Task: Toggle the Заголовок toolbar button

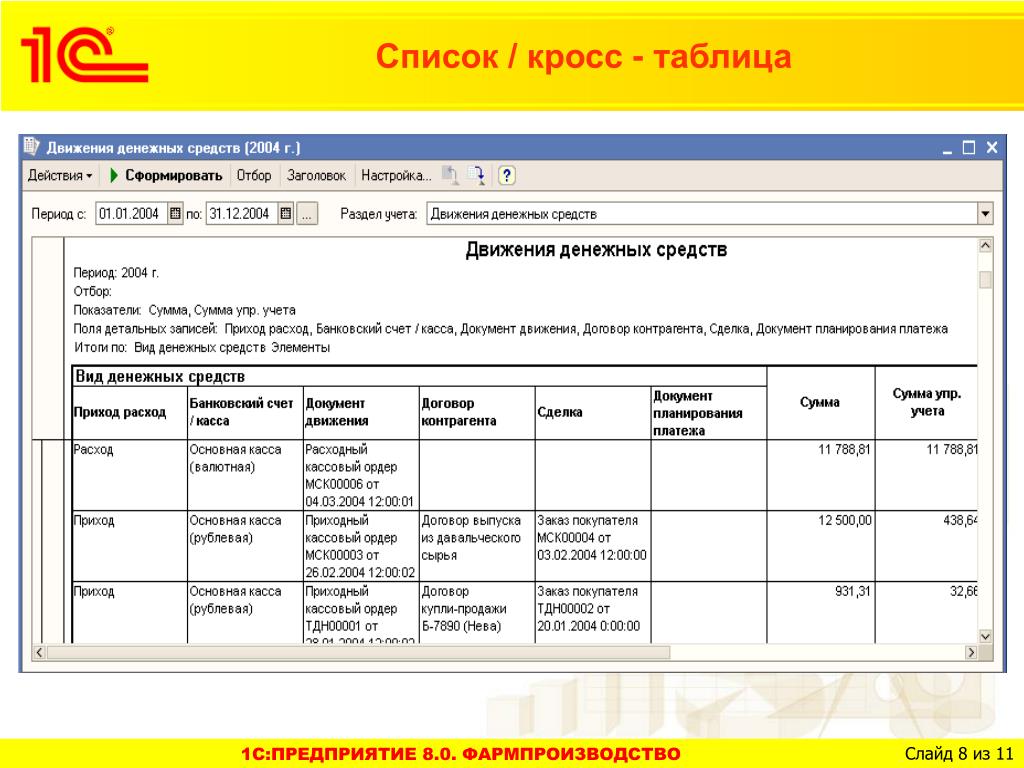Action: pyautogui.click(x=316, y=176)
